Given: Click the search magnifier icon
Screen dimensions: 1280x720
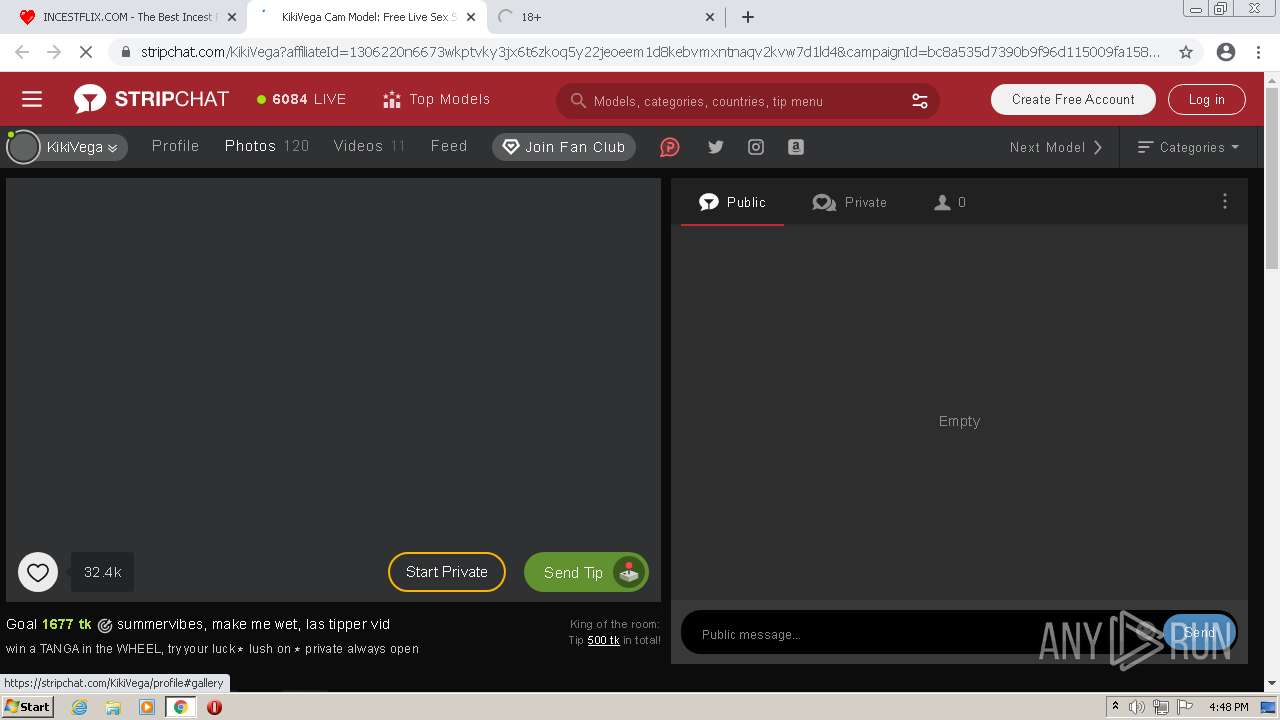Looking at the screenshot, I should (577, 101).
